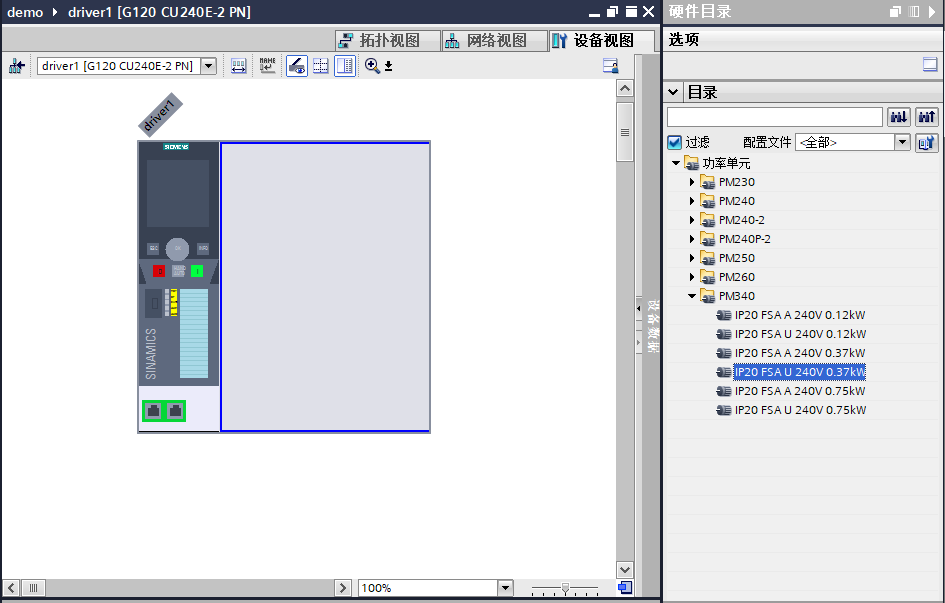The width and height of the screenshot is (945, 603).
Task: Switch to 网络视图 network view tab
Action: point(495,40)
